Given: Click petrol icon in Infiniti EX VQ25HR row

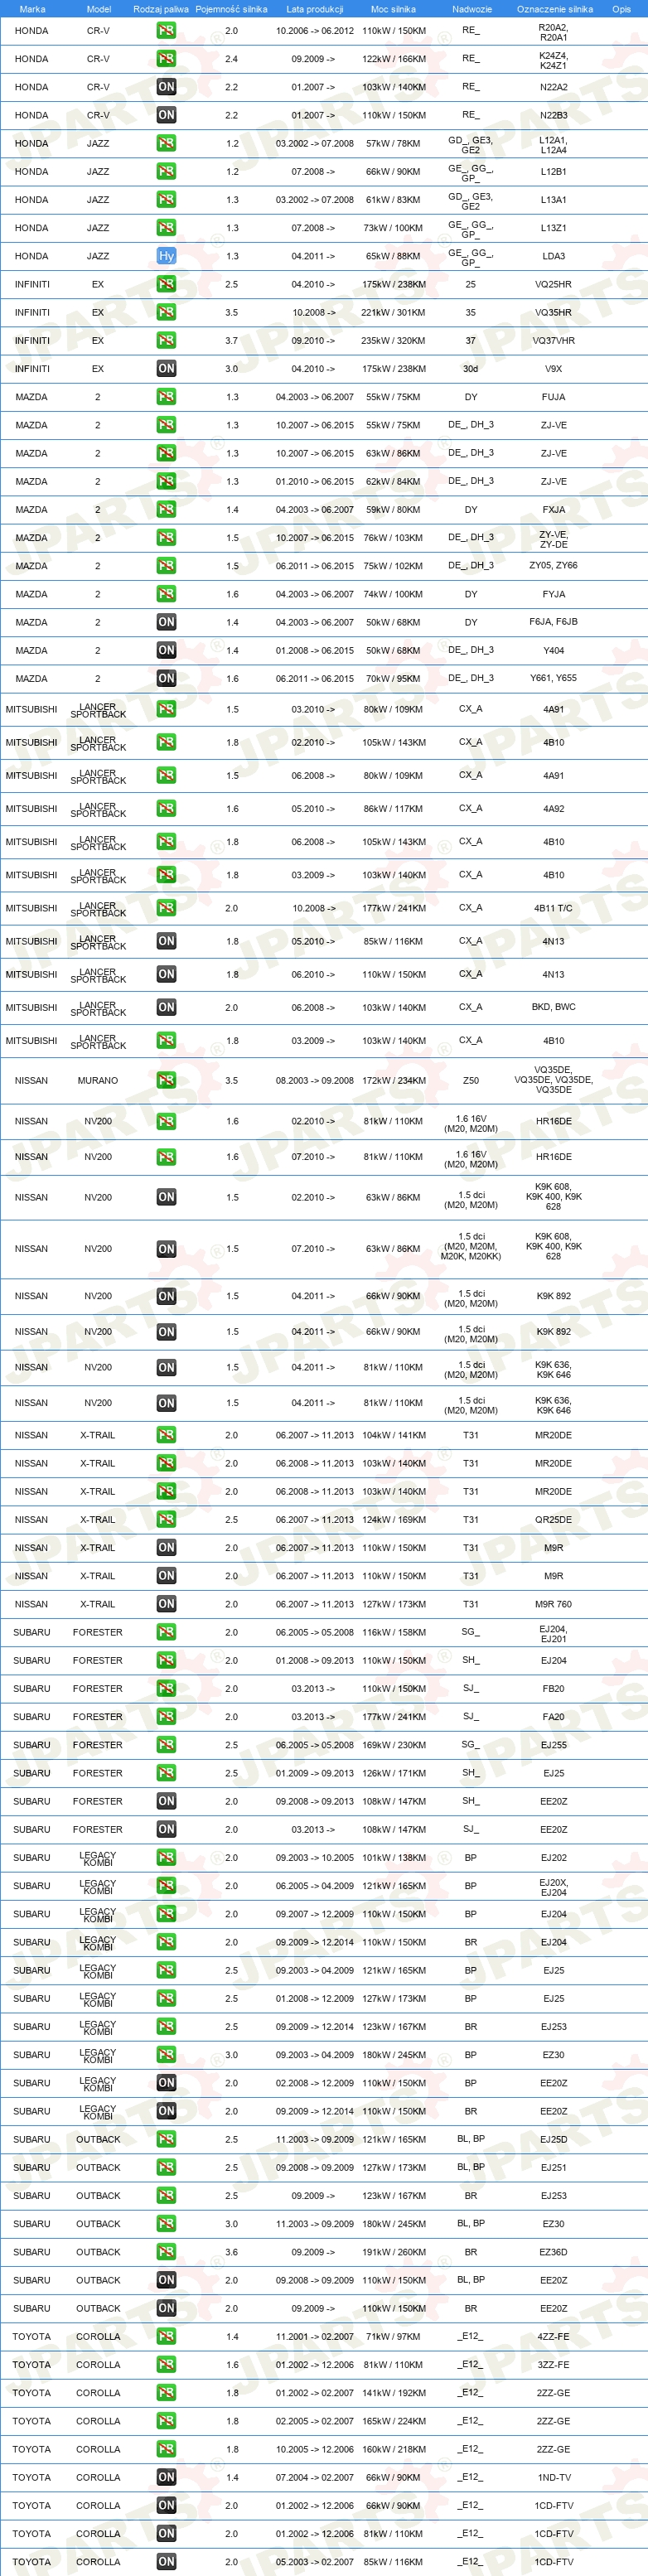Looking at the screenshot, I should (x=166, y=285).
